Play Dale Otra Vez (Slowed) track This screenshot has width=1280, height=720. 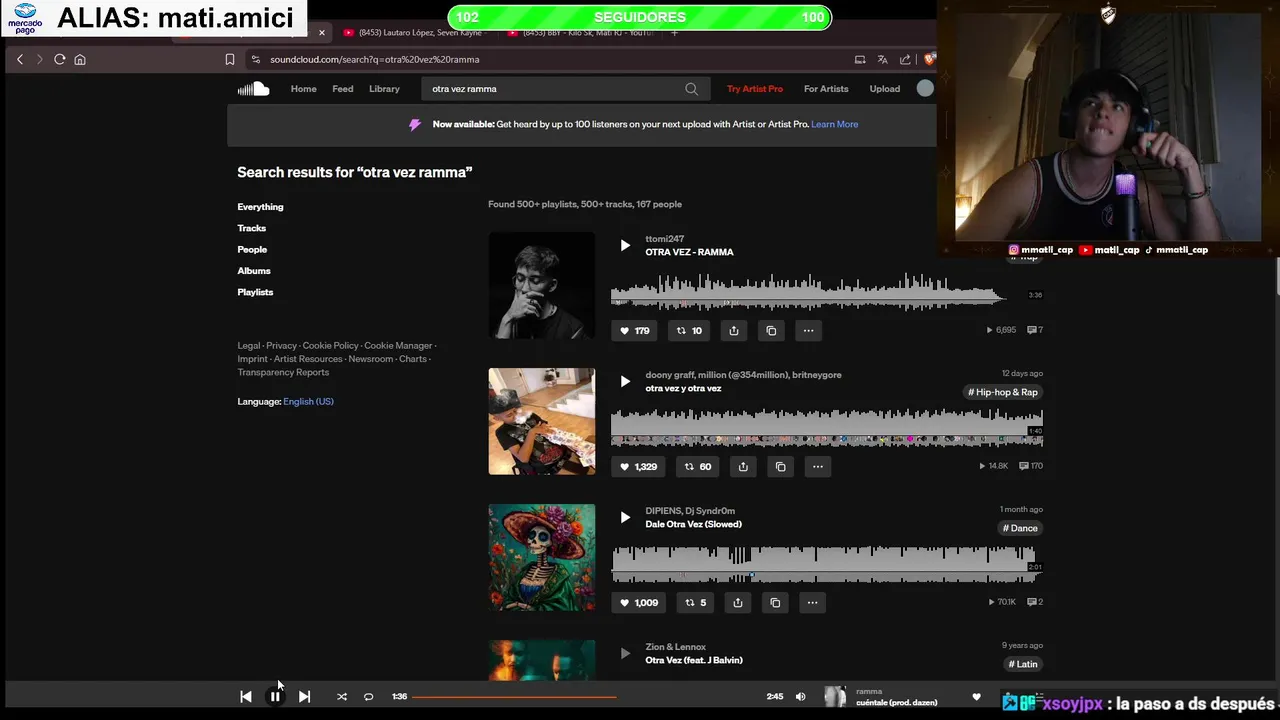625,517
